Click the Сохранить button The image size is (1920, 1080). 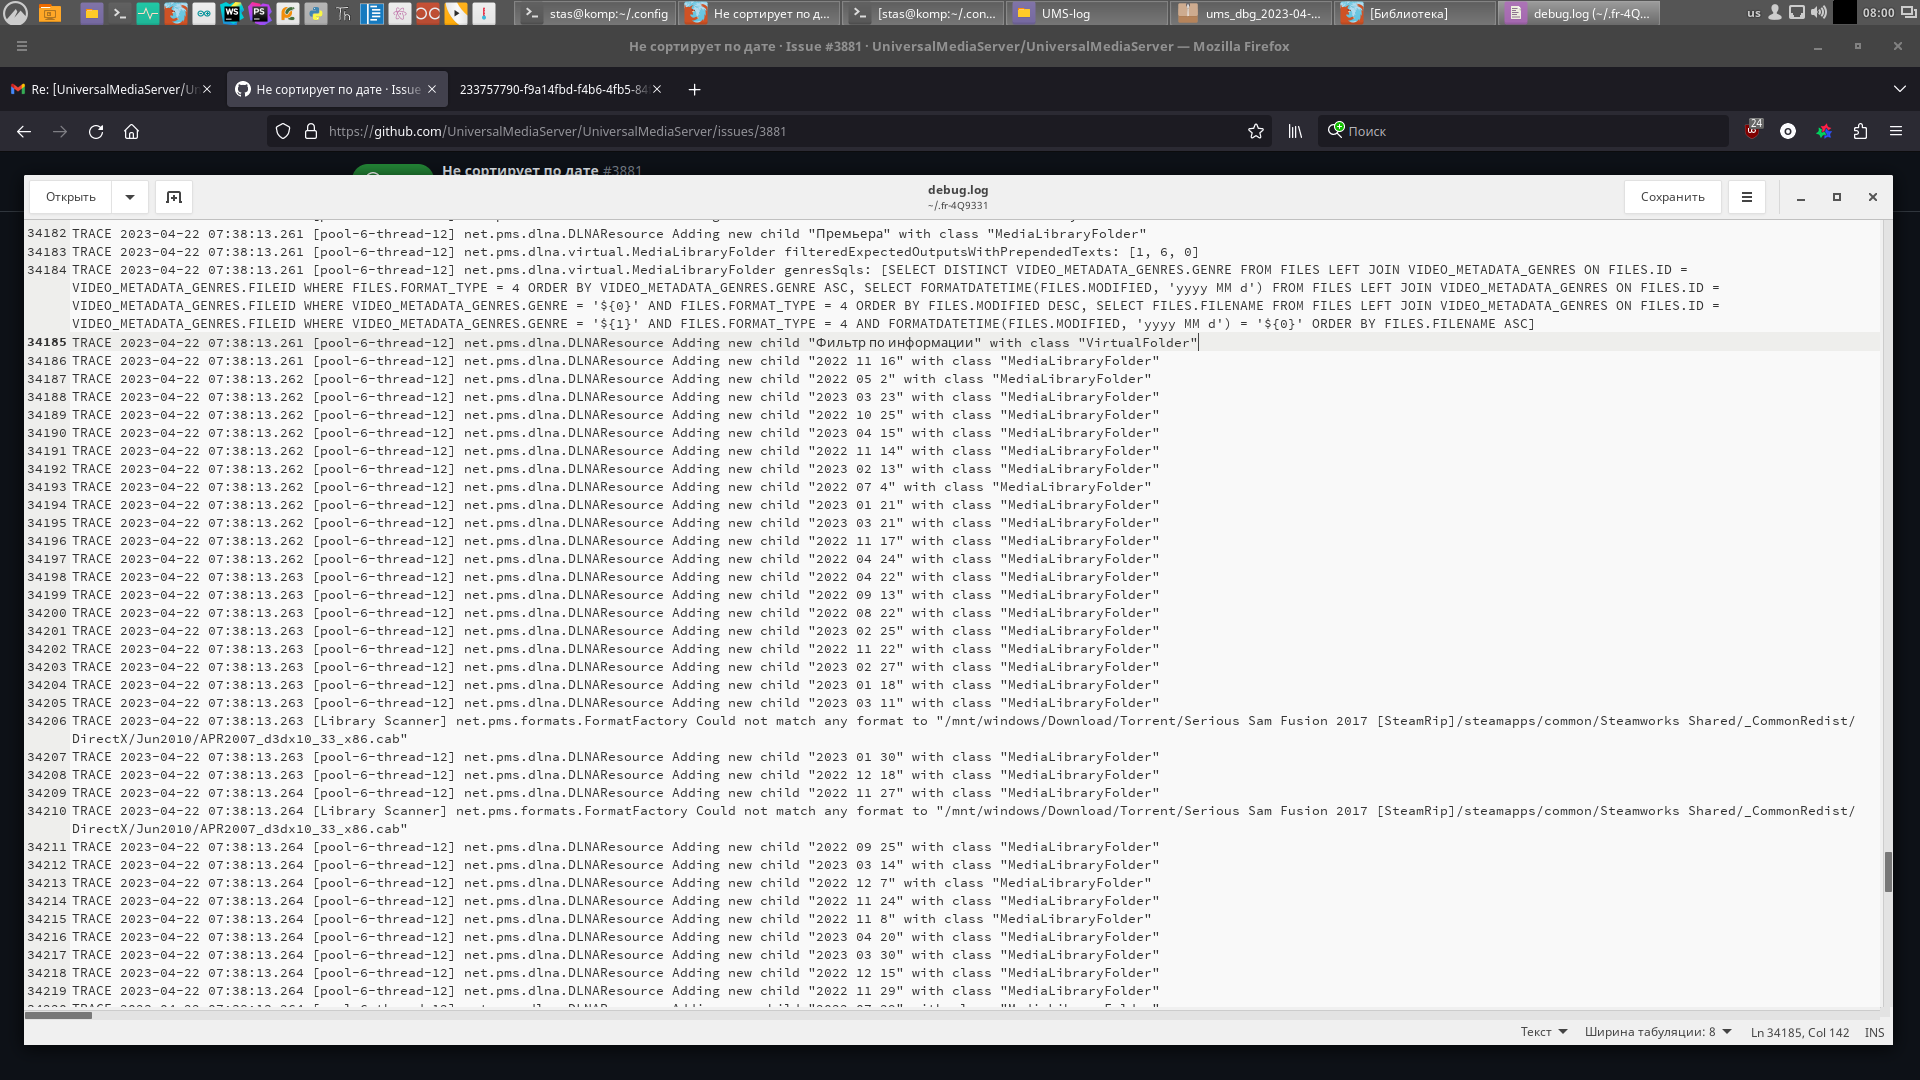(x=1673, y=197)
